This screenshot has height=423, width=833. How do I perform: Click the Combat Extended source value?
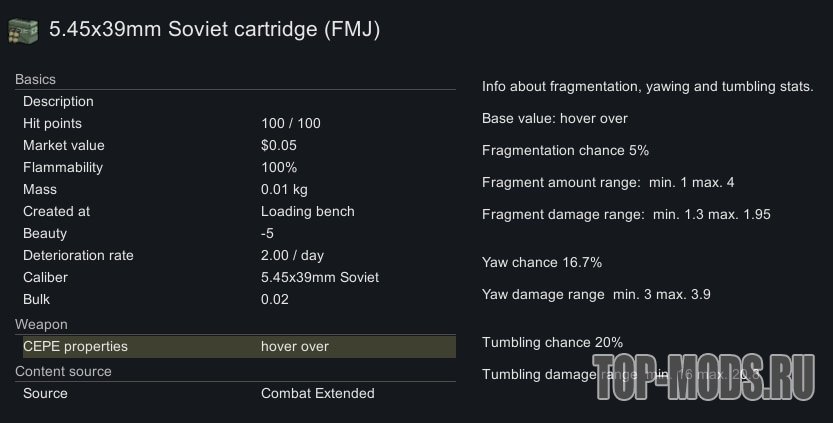pyautogui.click(x=317, y=393)
